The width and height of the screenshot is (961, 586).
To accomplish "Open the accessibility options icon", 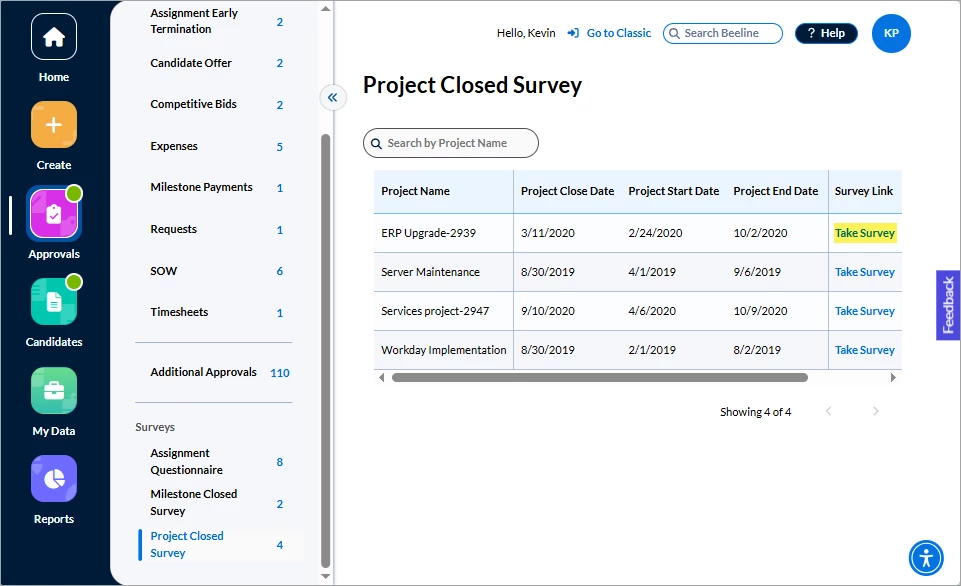I will pyautogui.click(x=926, y=558).
